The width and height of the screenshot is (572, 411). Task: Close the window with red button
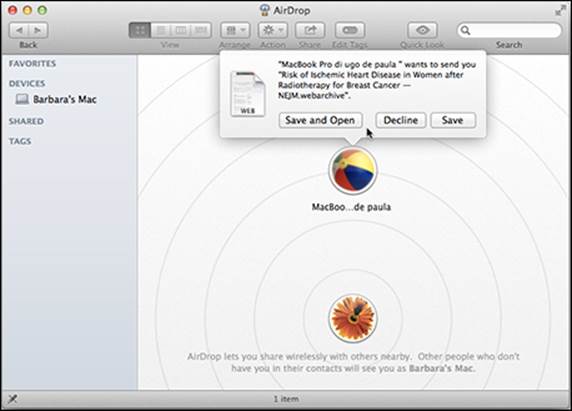(x=13, y=10)
